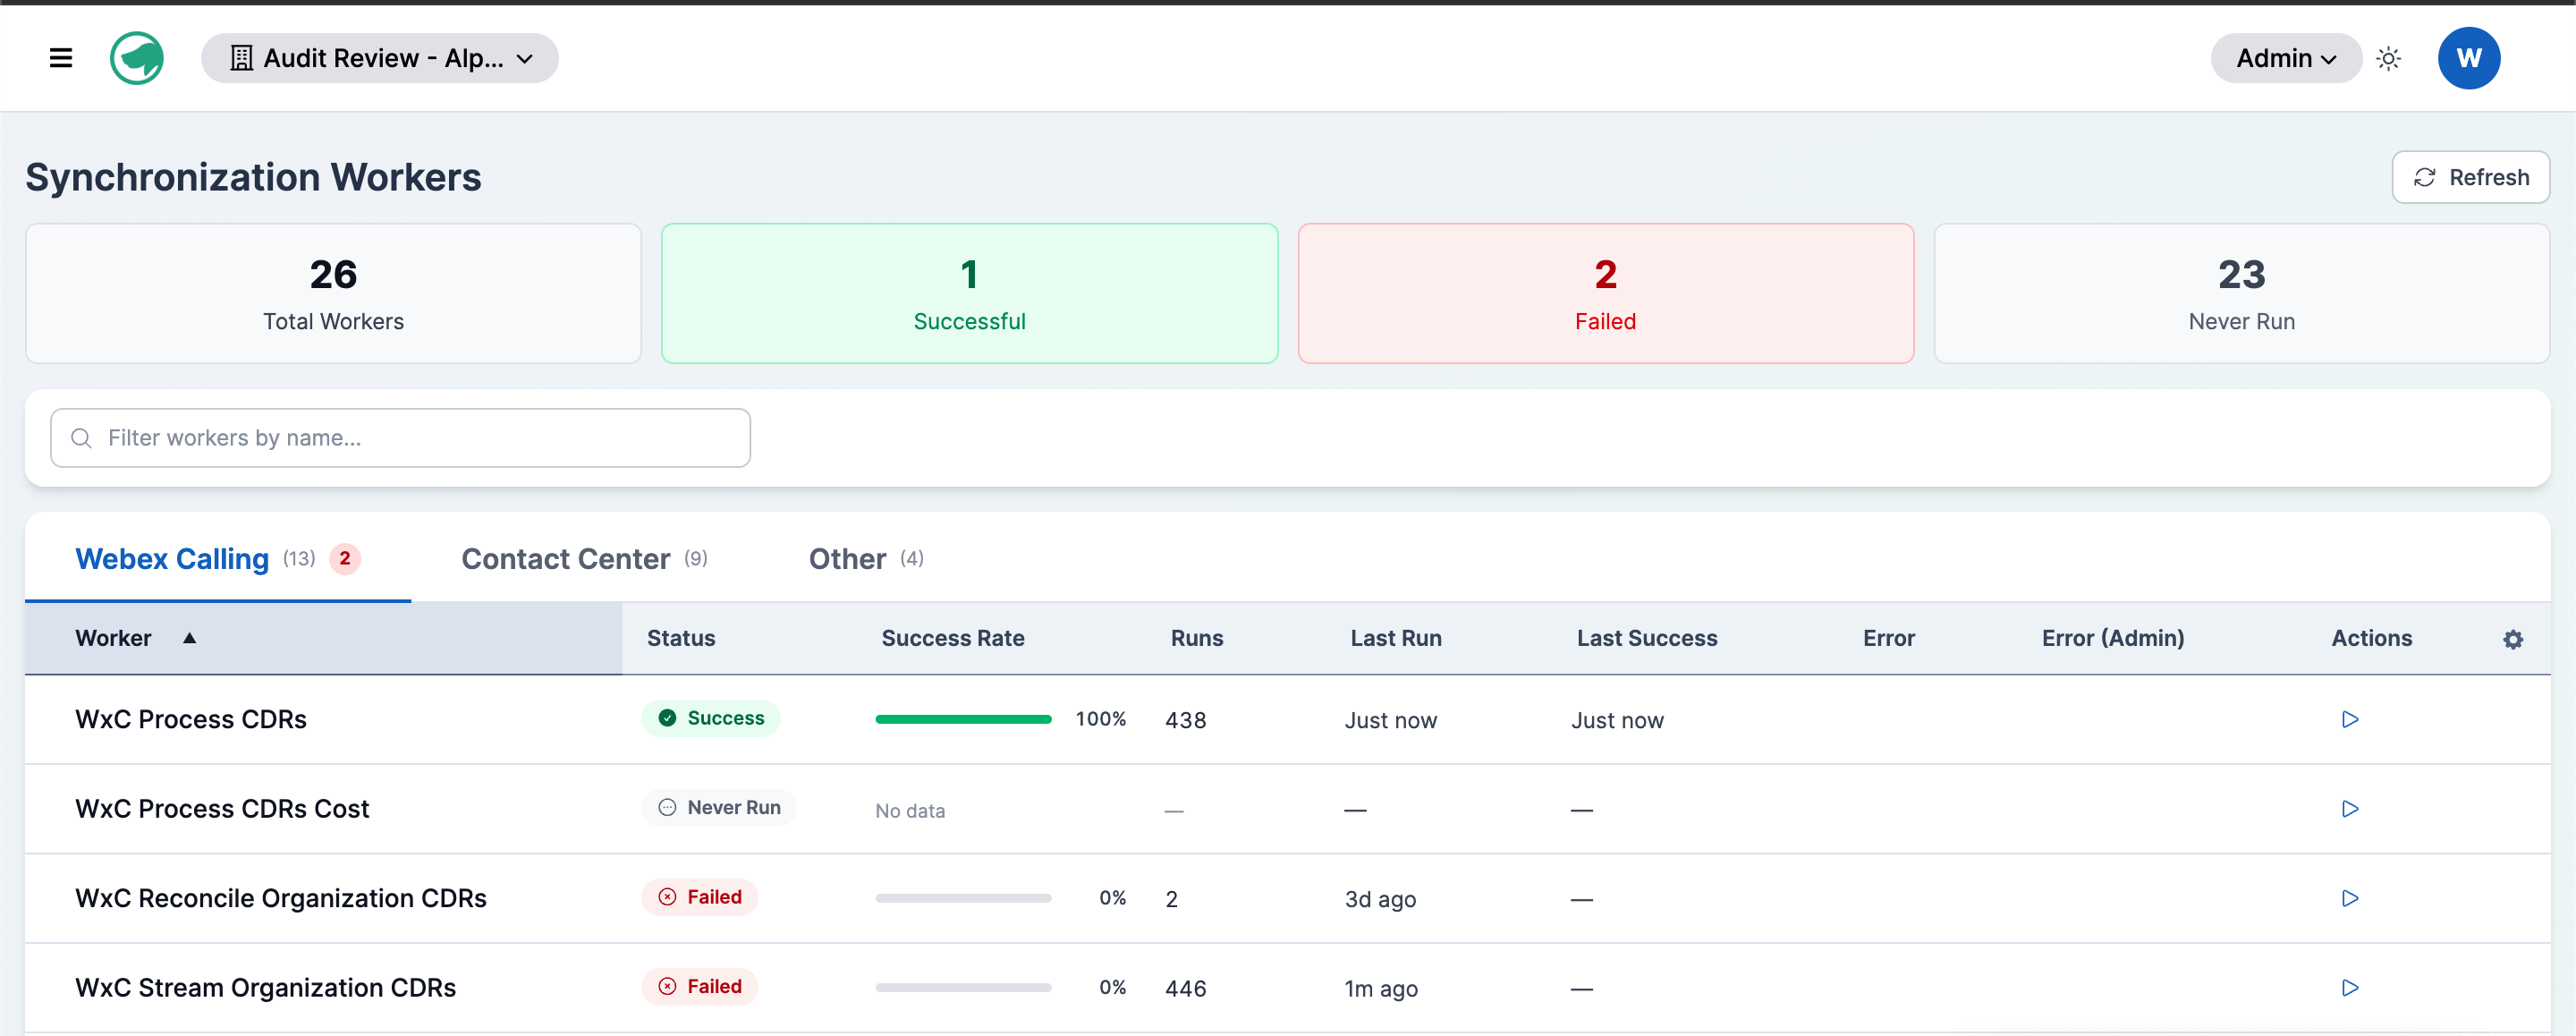Select the WxC Process CDRs row name
Viewport: 2576px width, 1036px height.
(x=191, y=719)
